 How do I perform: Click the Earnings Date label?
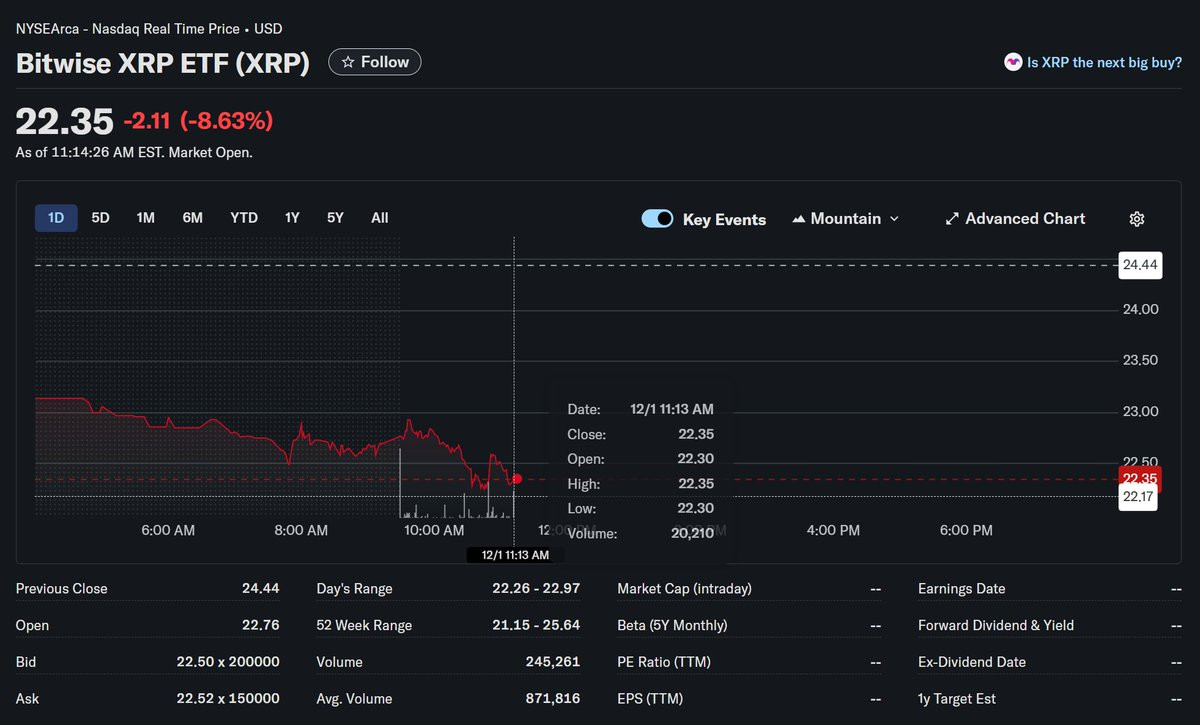[x=962, y=589]
